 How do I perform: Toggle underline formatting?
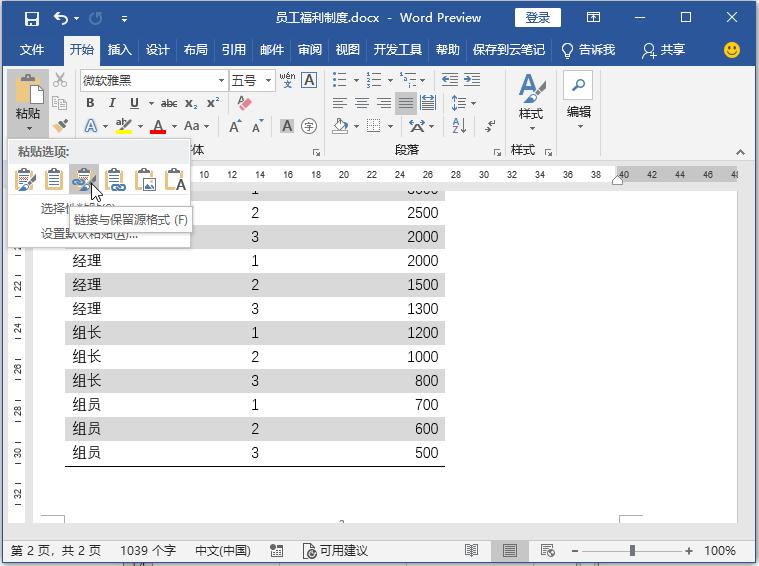134,103
